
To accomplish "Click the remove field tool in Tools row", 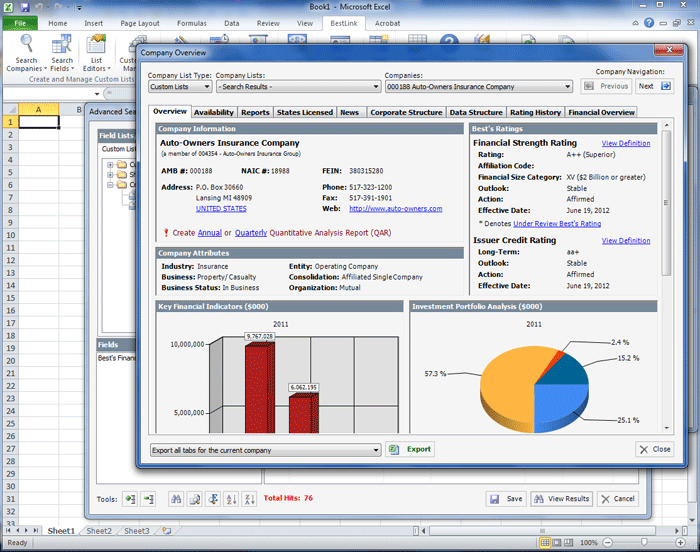I will point(148,498).
